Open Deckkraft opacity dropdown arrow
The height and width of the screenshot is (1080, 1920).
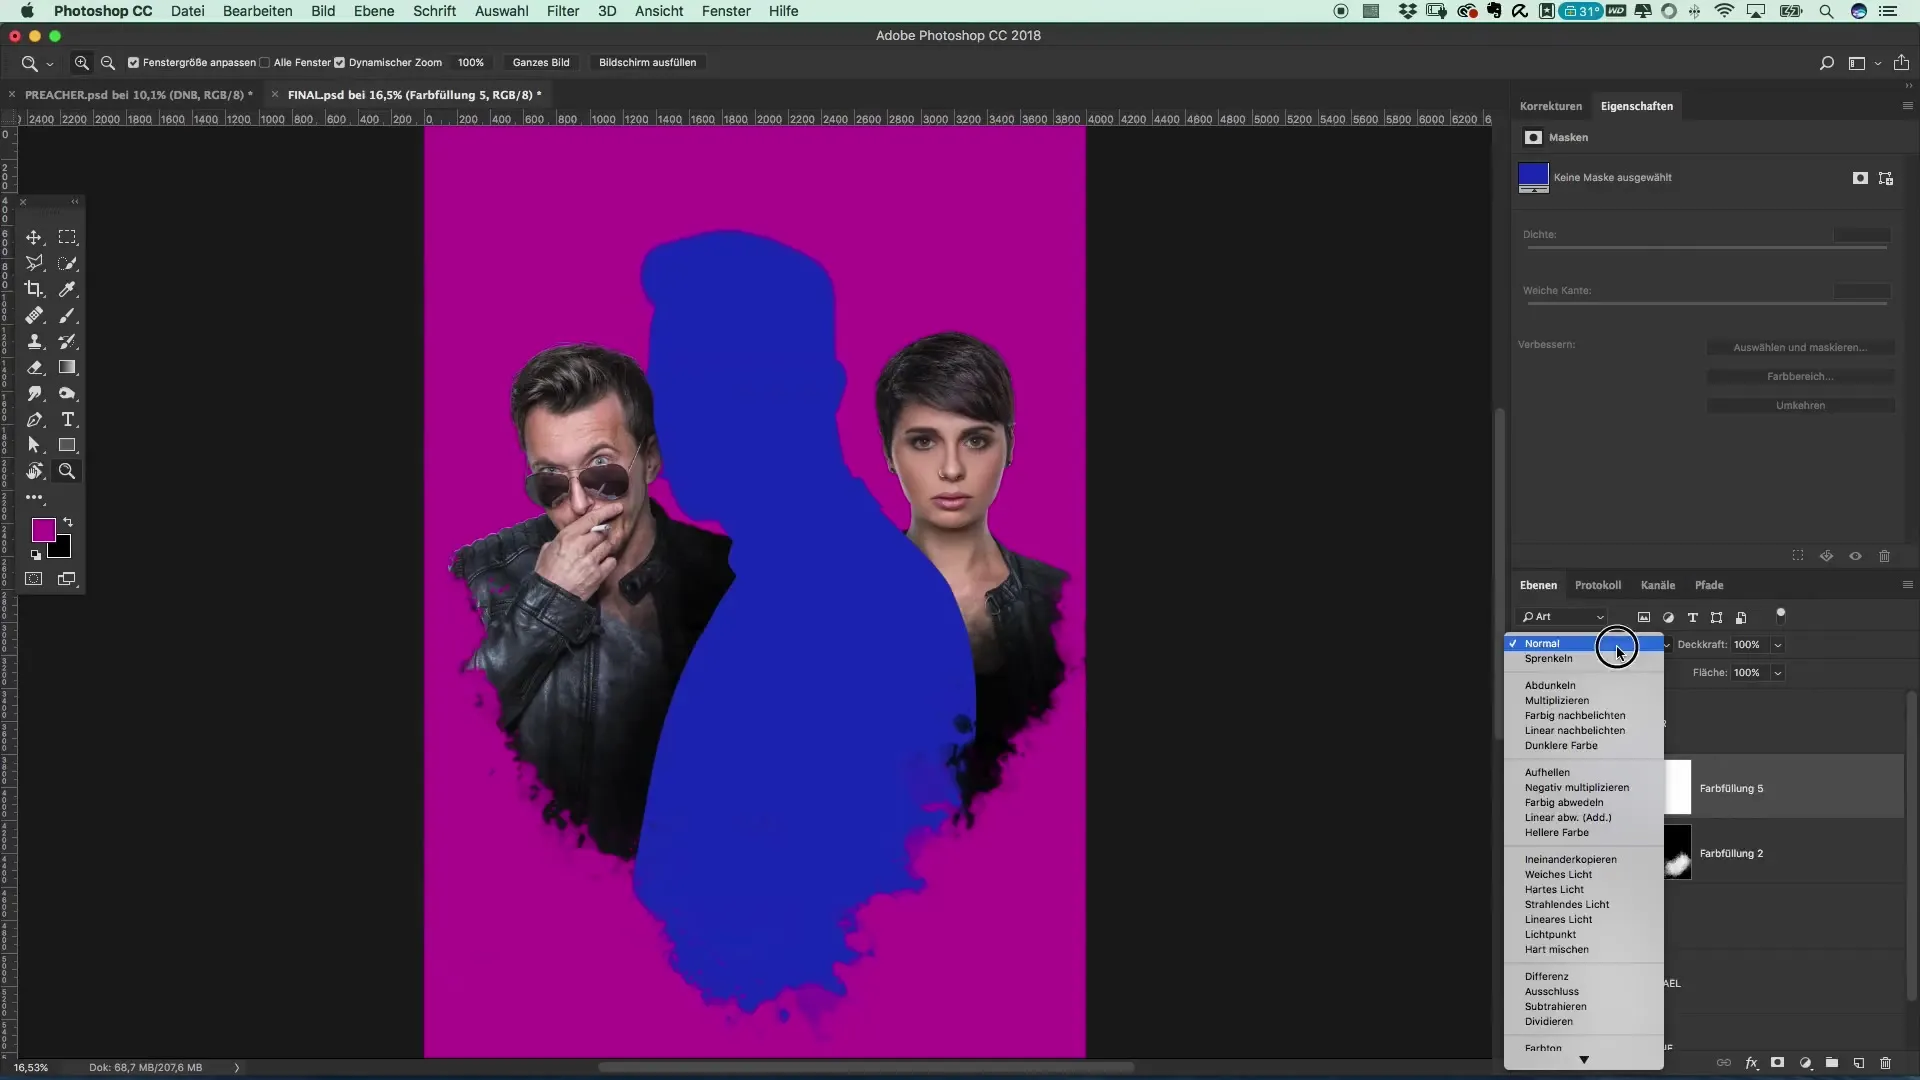click(1778, 645)
